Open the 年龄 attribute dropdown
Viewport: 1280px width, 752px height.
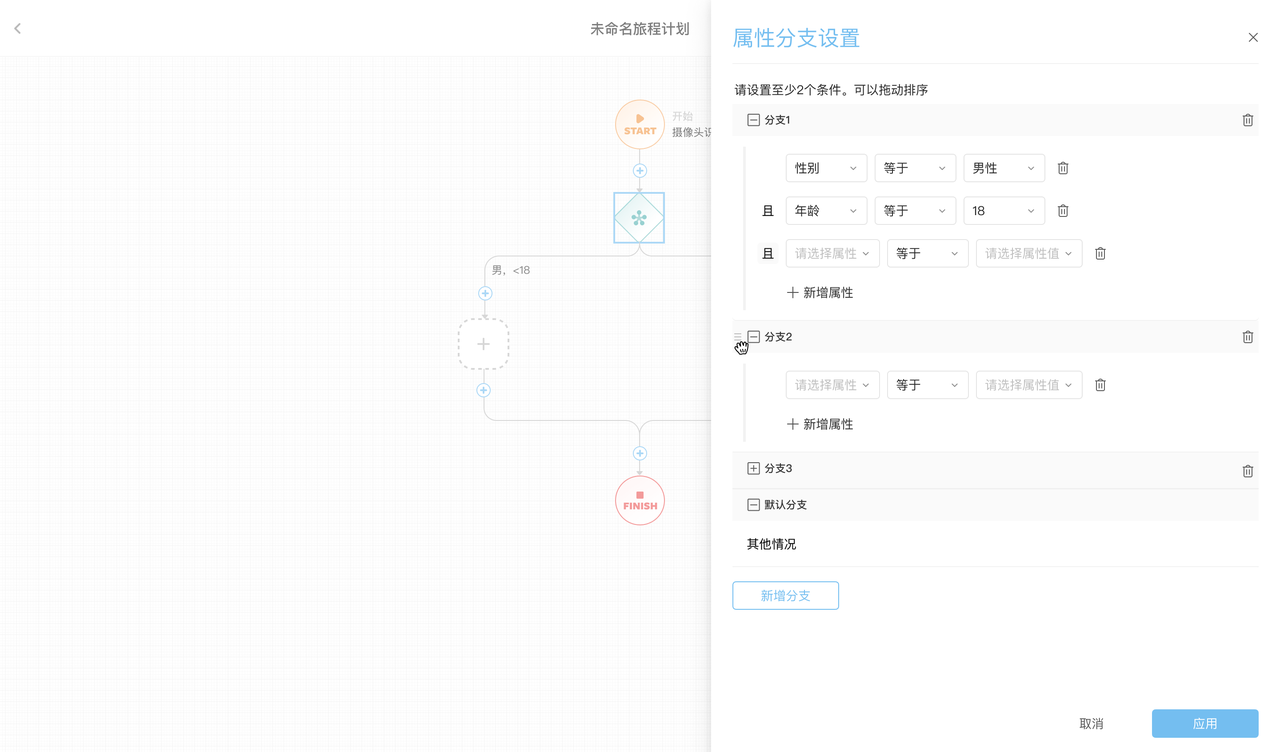coord(826,211)
